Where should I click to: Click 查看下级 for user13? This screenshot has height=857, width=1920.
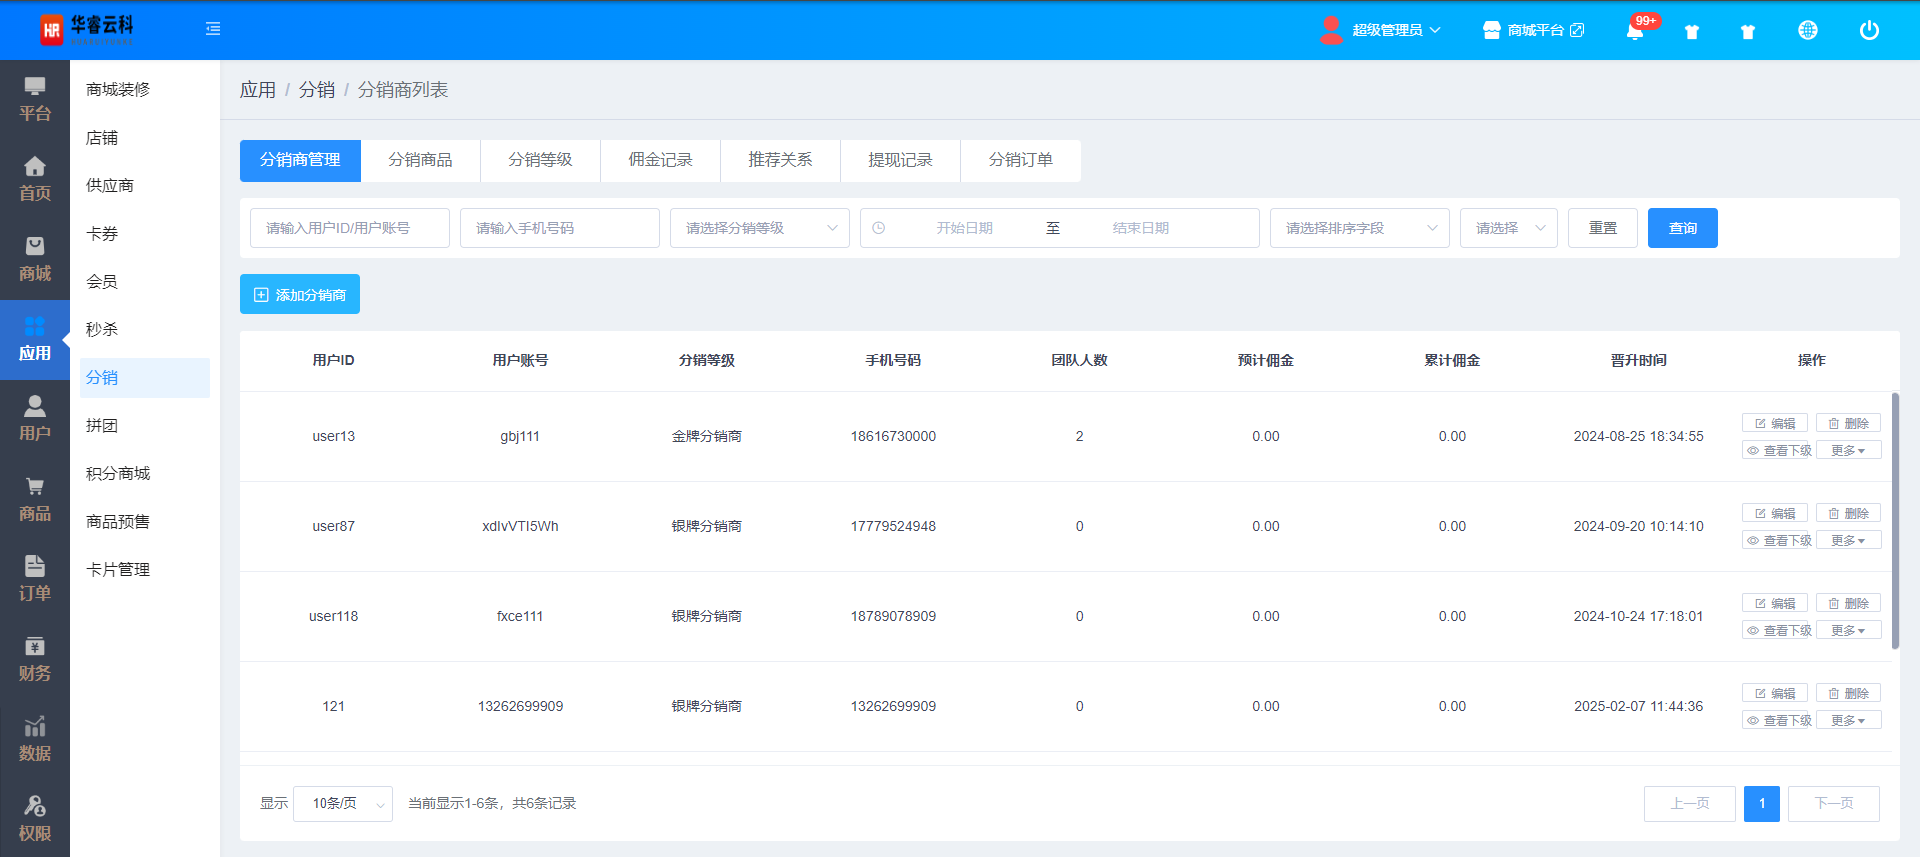pyautogui.click(x=1778, y=451)
